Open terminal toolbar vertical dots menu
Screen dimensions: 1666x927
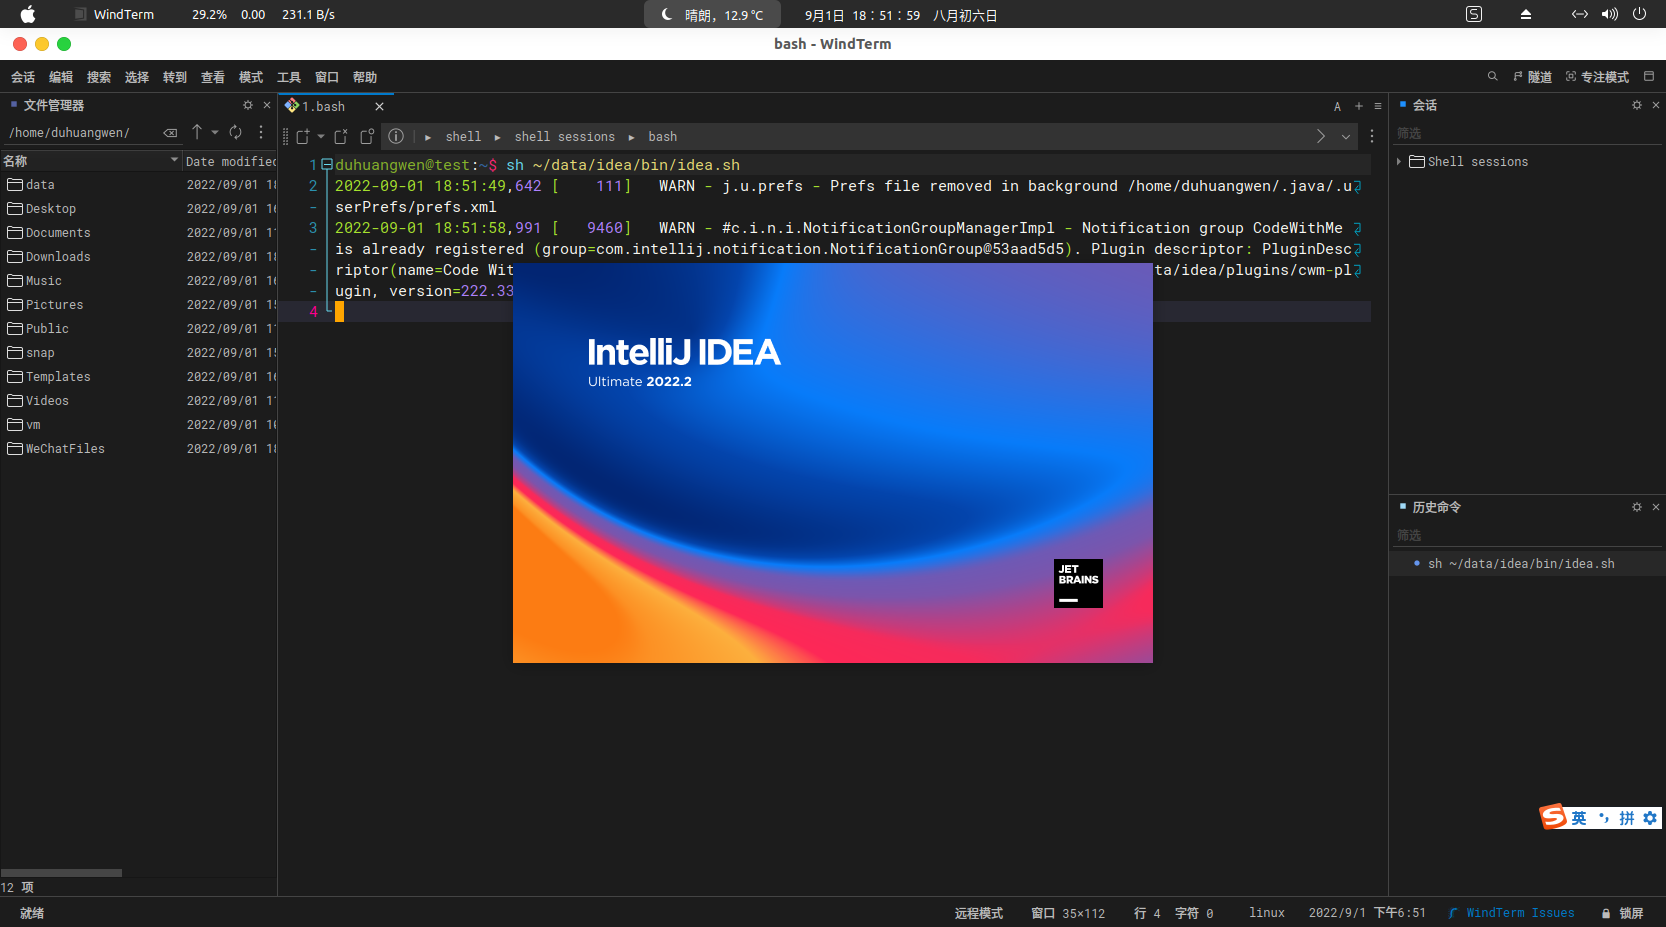(x=1372, y=136)
